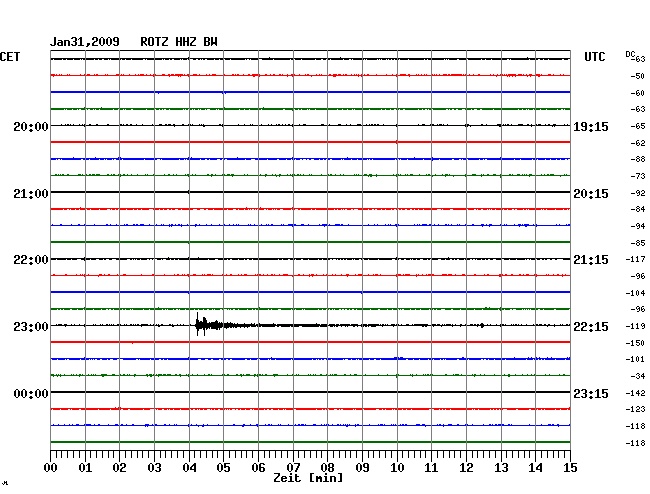The image size is (650, 494).
Task: Click the DC offset value -60
Action: pyautogui.click(x=637, y=93)
